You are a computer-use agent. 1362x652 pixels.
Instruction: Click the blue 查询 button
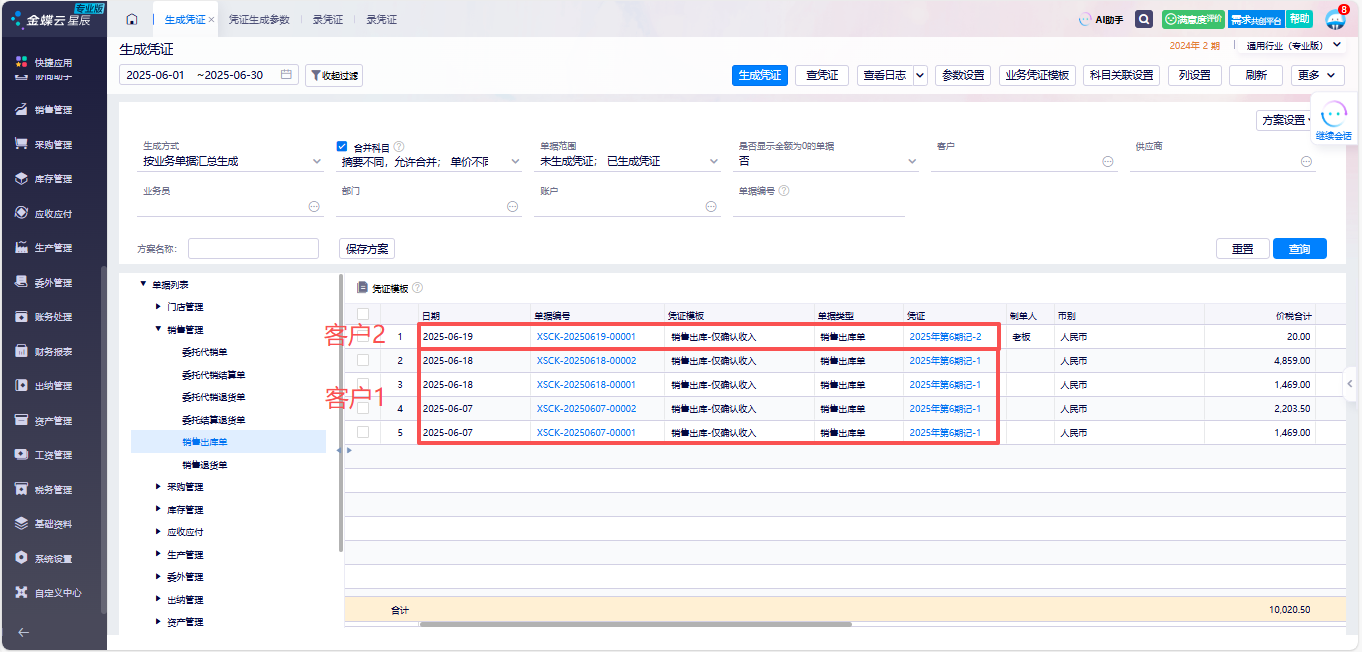[1299, 249]
